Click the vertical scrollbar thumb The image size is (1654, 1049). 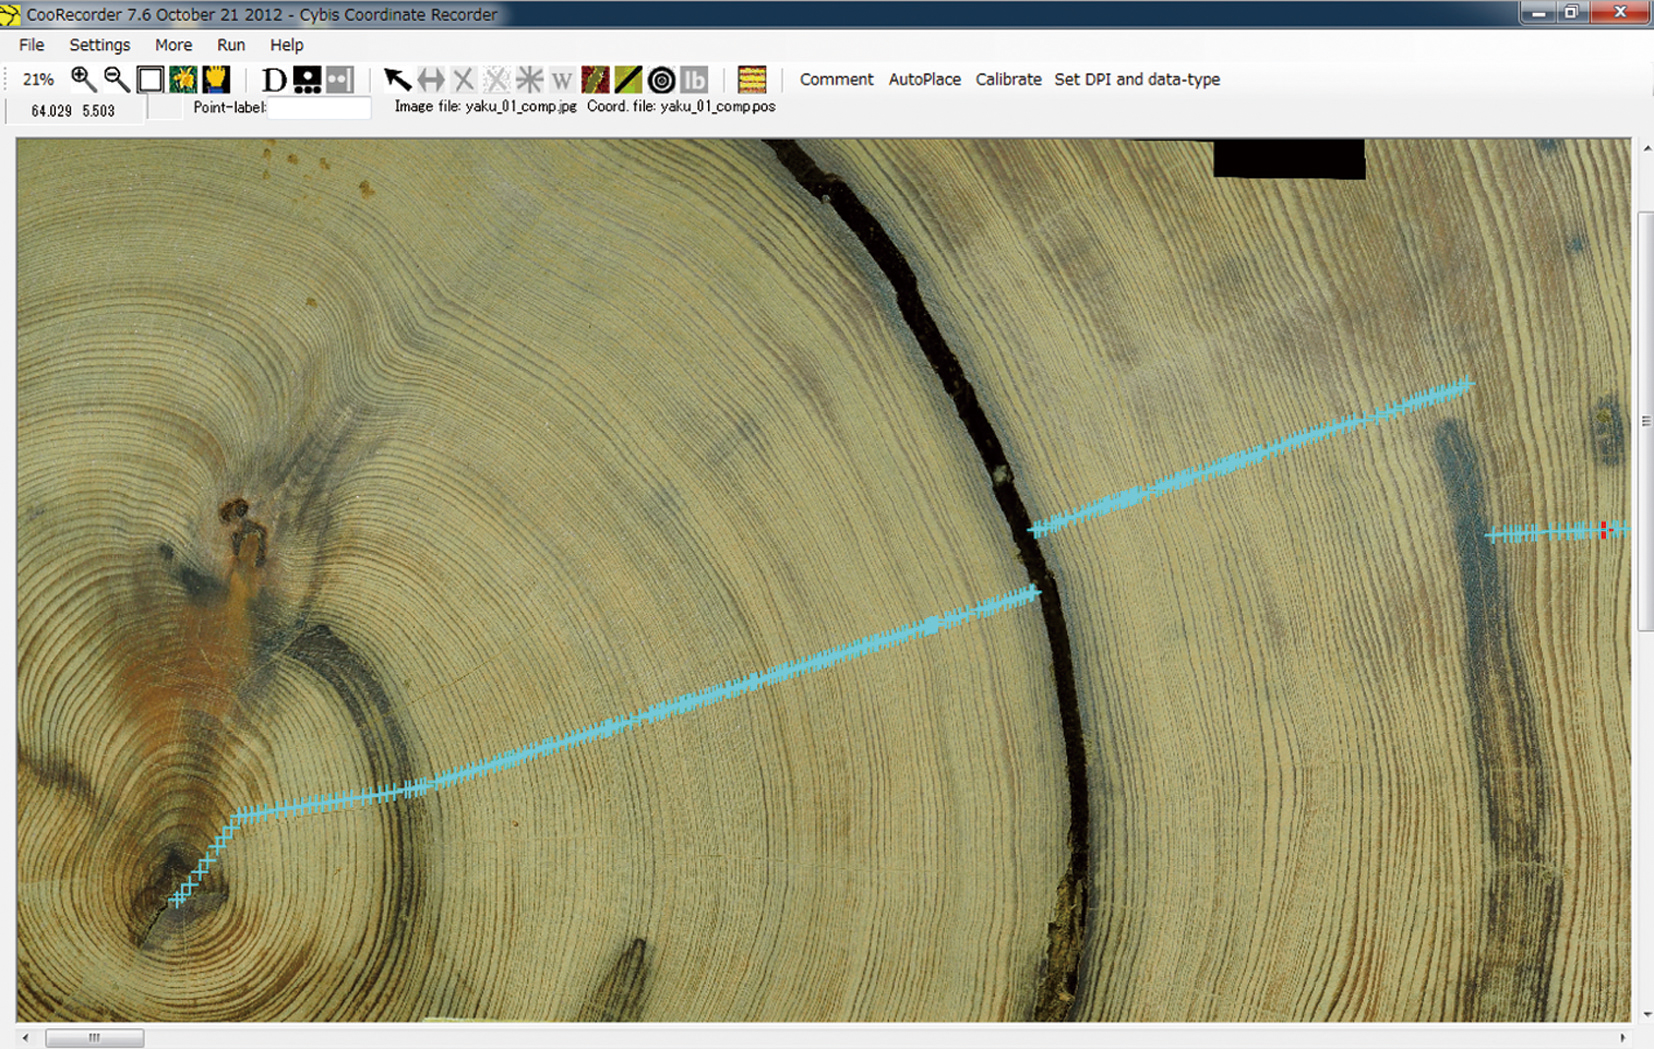pos(1645,421)
